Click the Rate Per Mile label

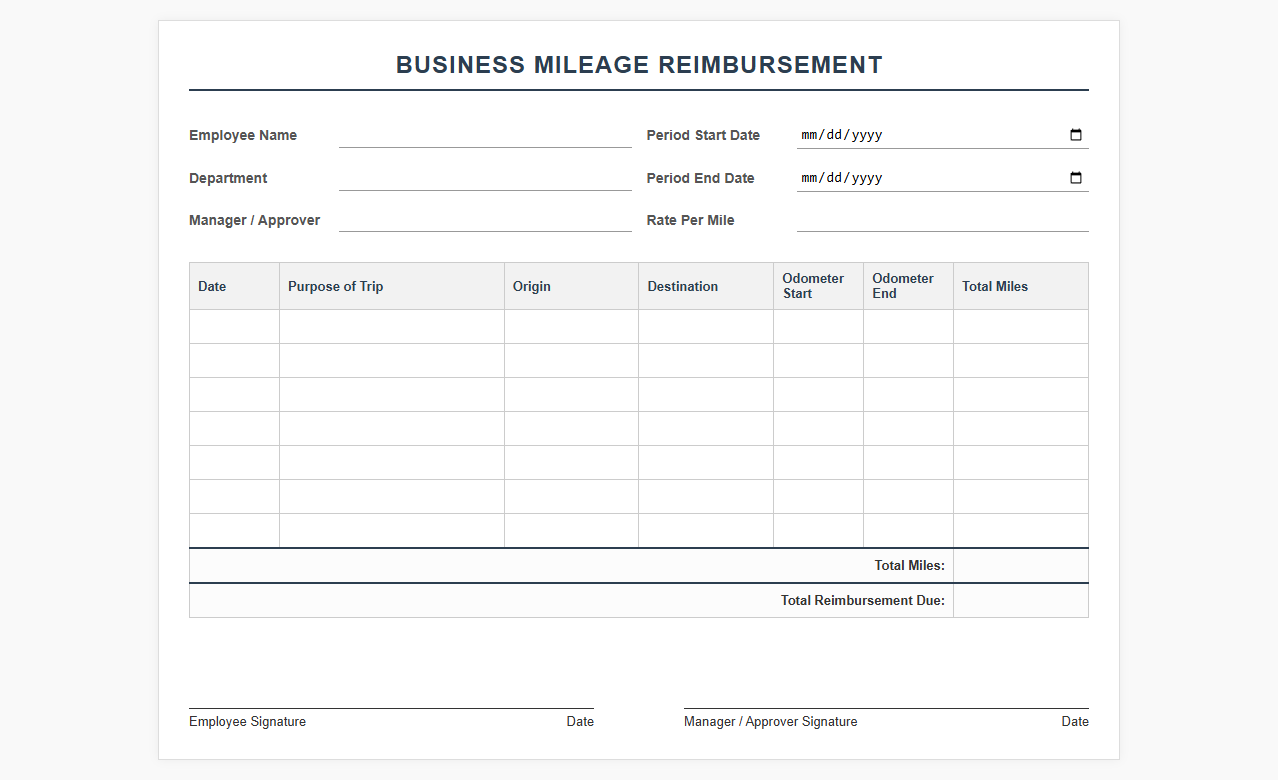pos(690,220)
